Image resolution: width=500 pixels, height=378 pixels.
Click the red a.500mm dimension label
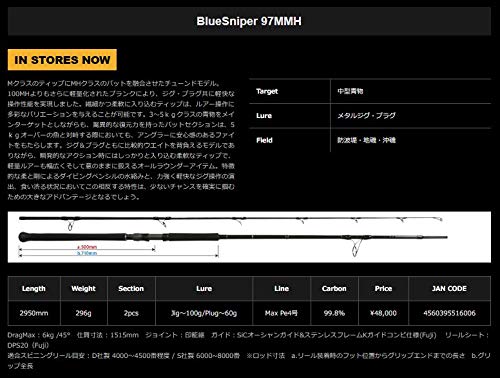pos(87,247)
